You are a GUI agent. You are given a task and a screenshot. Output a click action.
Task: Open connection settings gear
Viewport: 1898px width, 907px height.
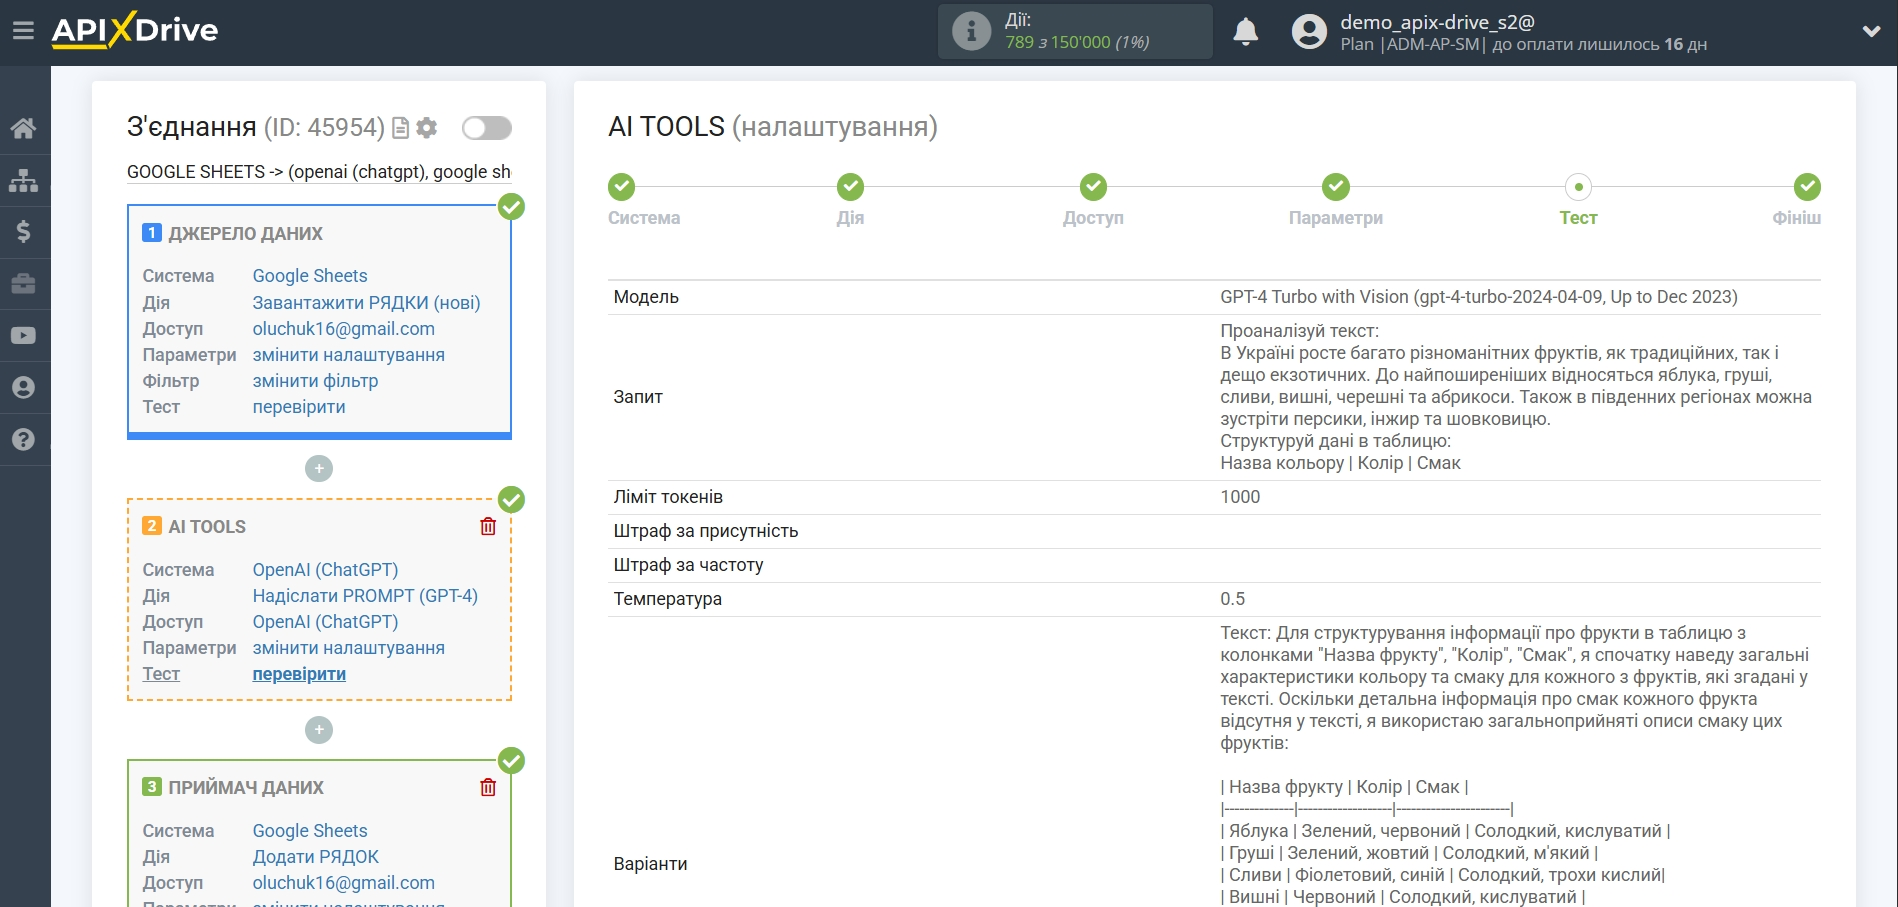point(427,128)
